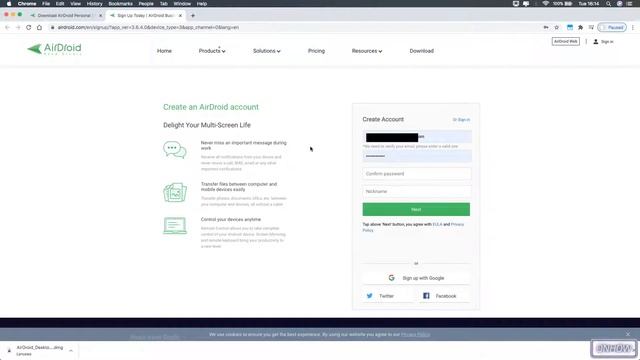Screen dimensions: 640x360
Task: Click the password input field
Action: (x=417, y=156)
